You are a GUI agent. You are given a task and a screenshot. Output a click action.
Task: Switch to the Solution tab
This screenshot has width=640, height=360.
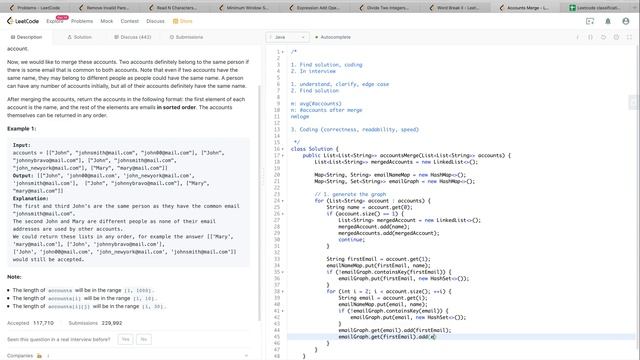point(80,37)
